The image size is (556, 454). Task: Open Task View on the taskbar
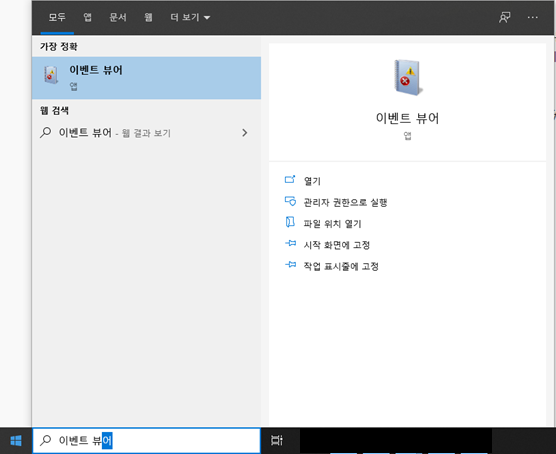(x=277, y=441)
